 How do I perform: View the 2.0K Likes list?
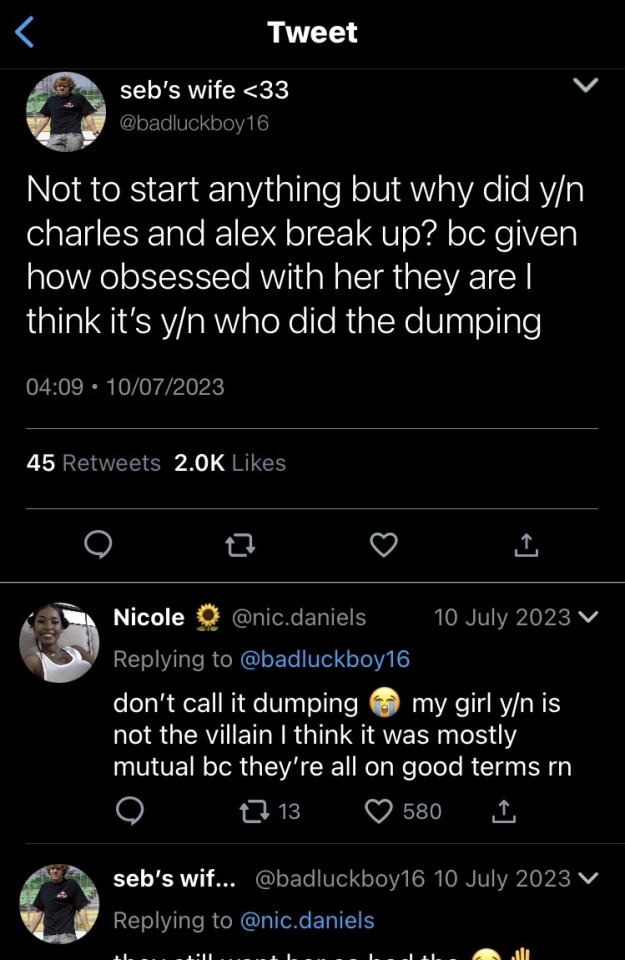[230, 463]
